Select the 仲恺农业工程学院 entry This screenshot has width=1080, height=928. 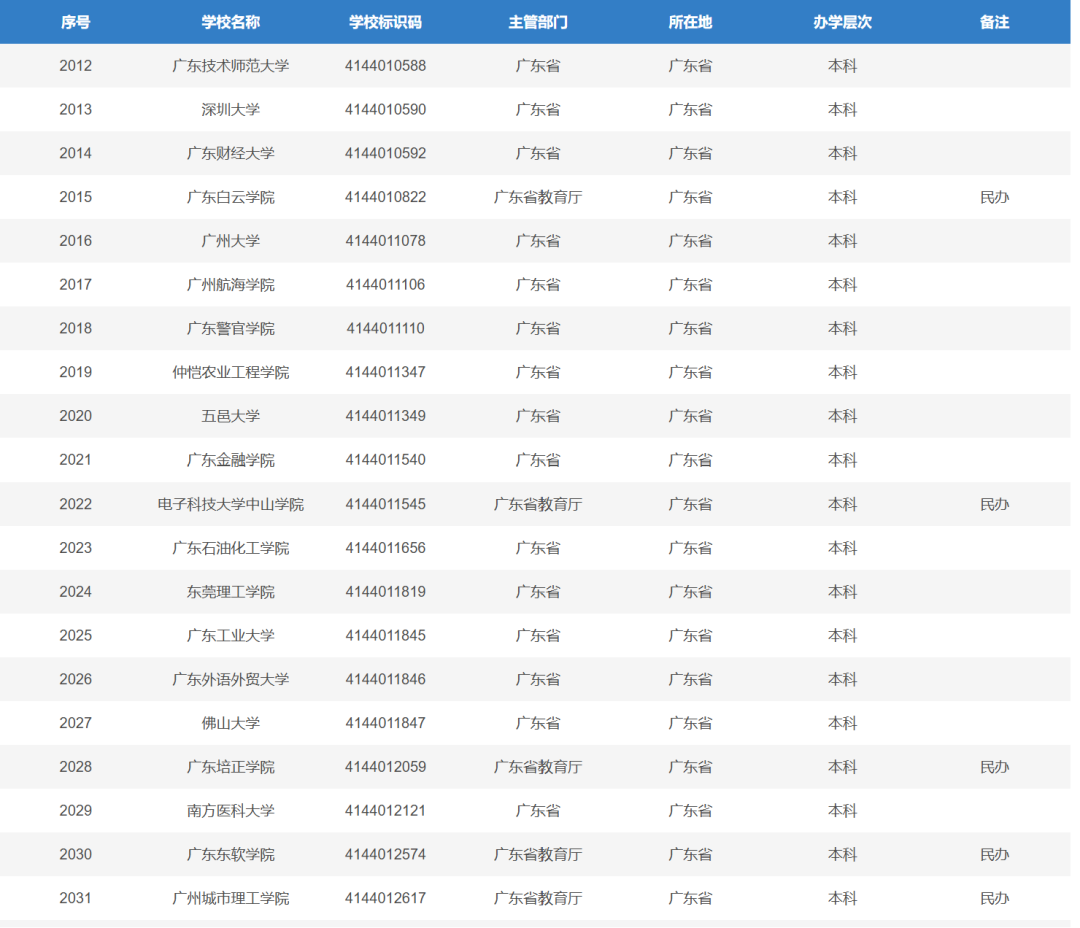(x=230, y=372)
